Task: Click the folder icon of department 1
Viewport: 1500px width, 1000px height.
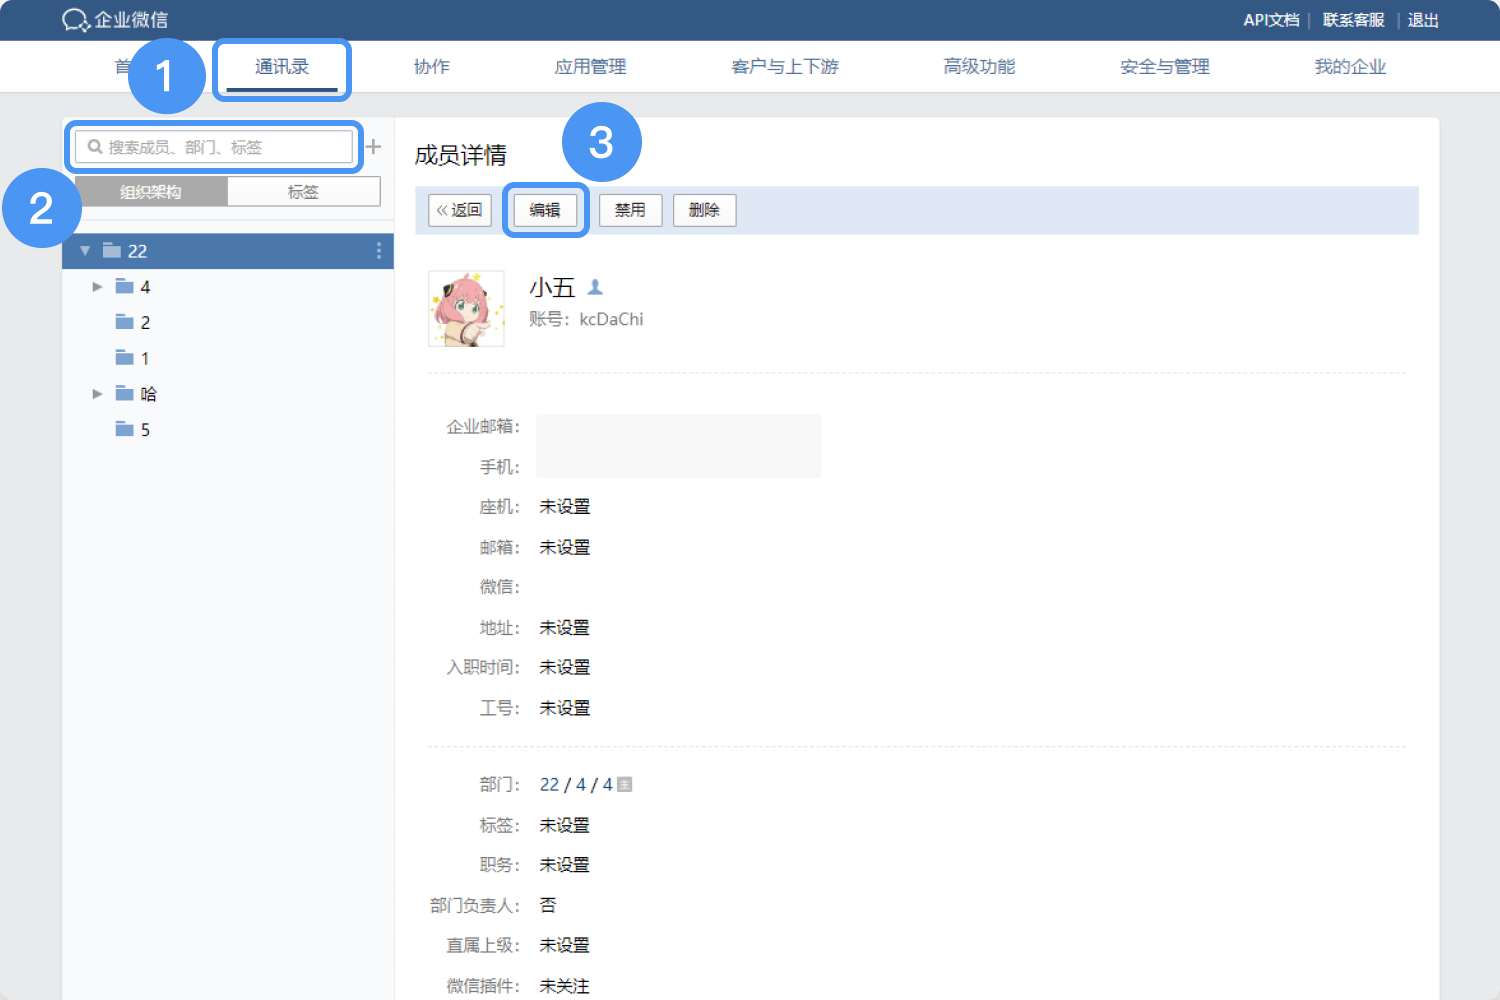Action: [x=124, y=358]
